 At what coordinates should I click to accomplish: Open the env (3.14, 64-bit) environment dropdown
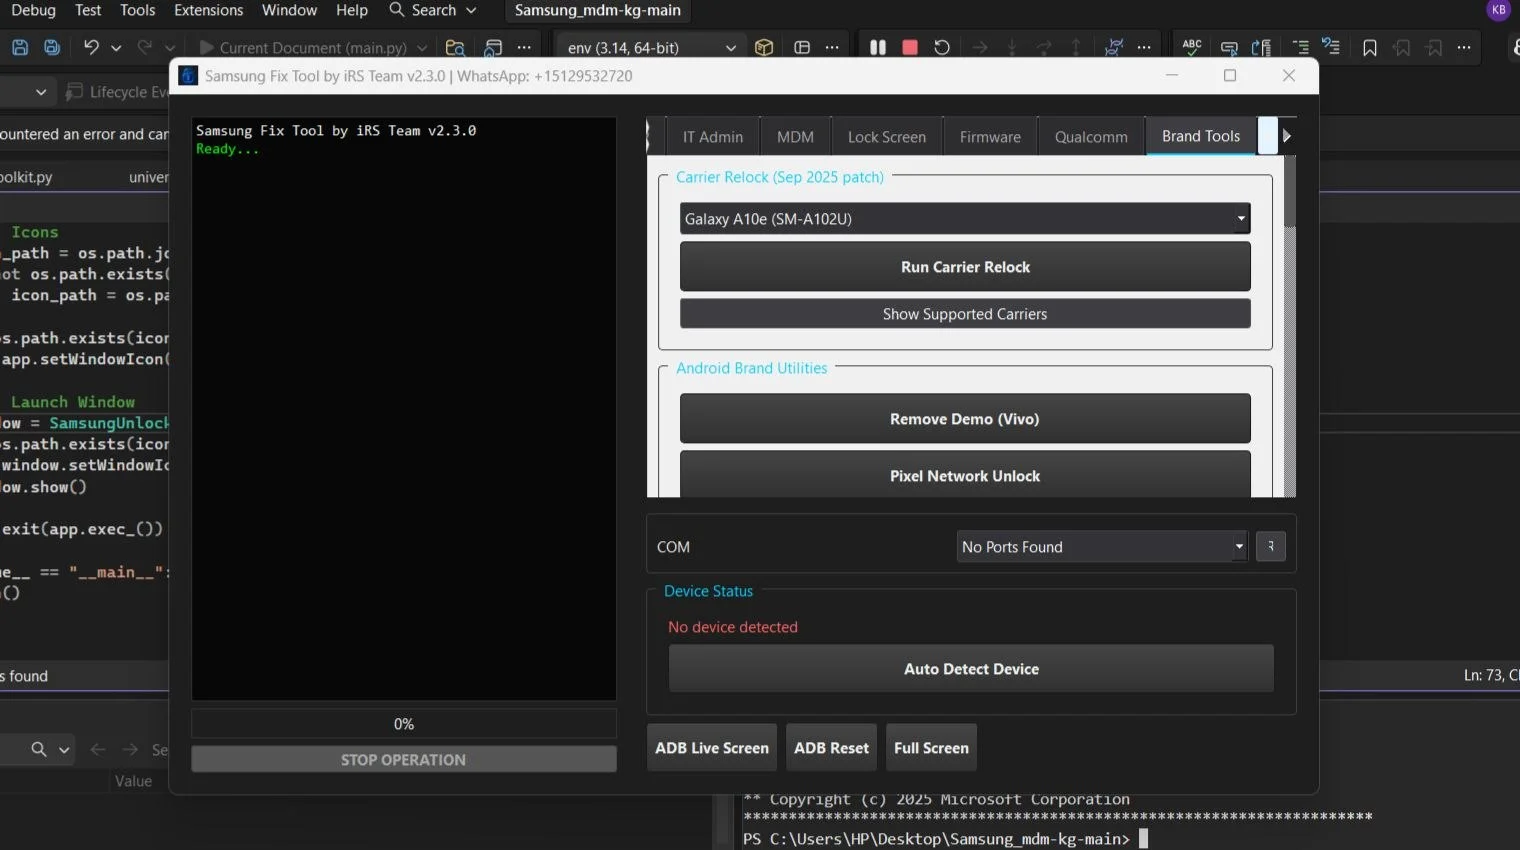coord(651,47)
